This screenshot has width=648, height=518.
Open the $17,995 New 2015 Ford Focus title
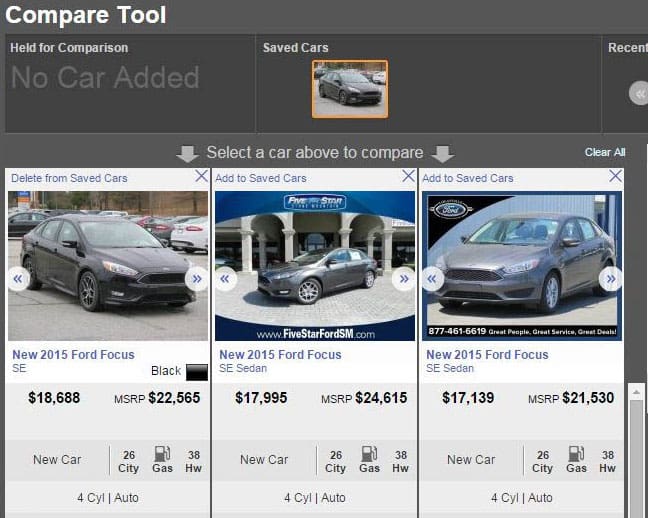[x=280, y=355]
